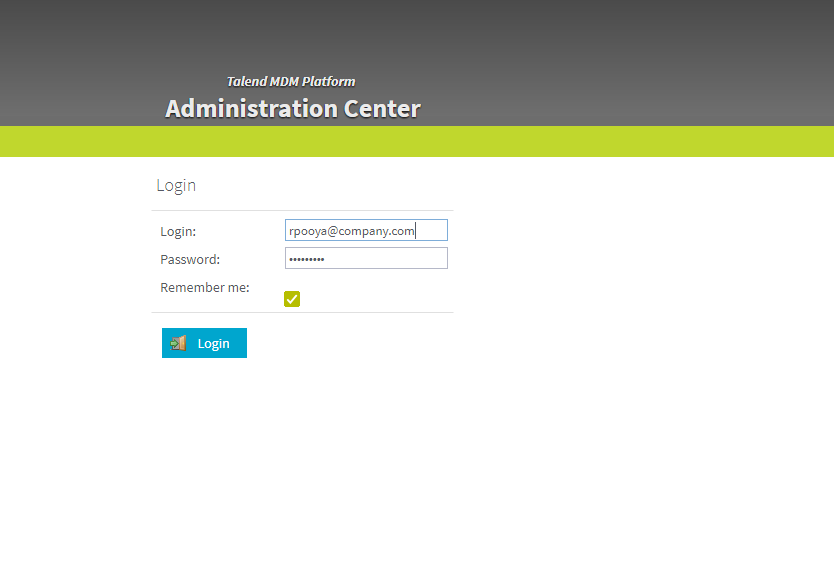Image resolution: width=834 pixels, height=582 pixels.
Task: Click the Administration Center title
Action: coord(292,108)
